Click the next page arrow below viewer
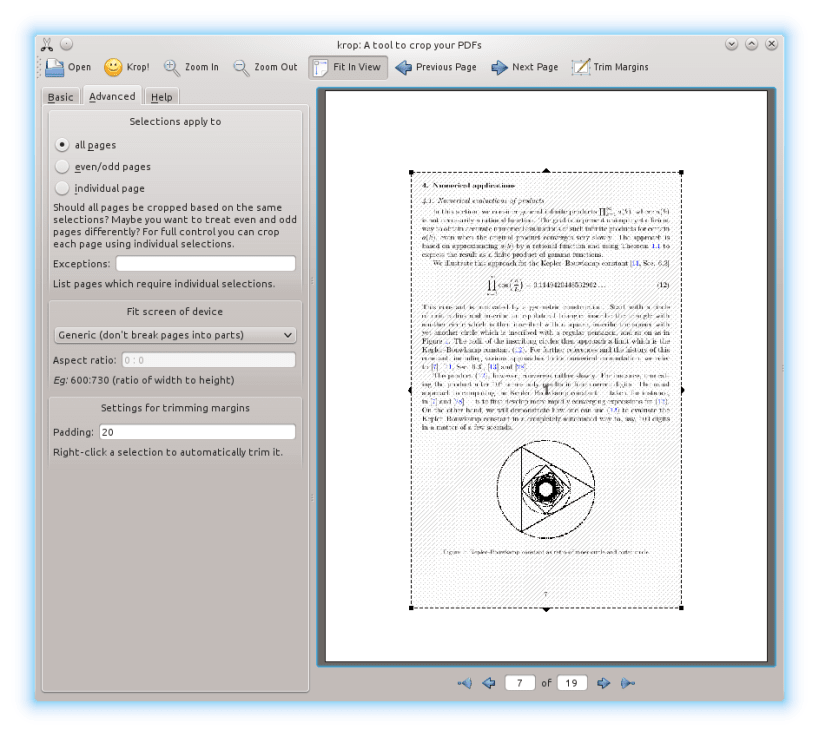Viewport: 819px width, 736px height. tap(603, 683)
